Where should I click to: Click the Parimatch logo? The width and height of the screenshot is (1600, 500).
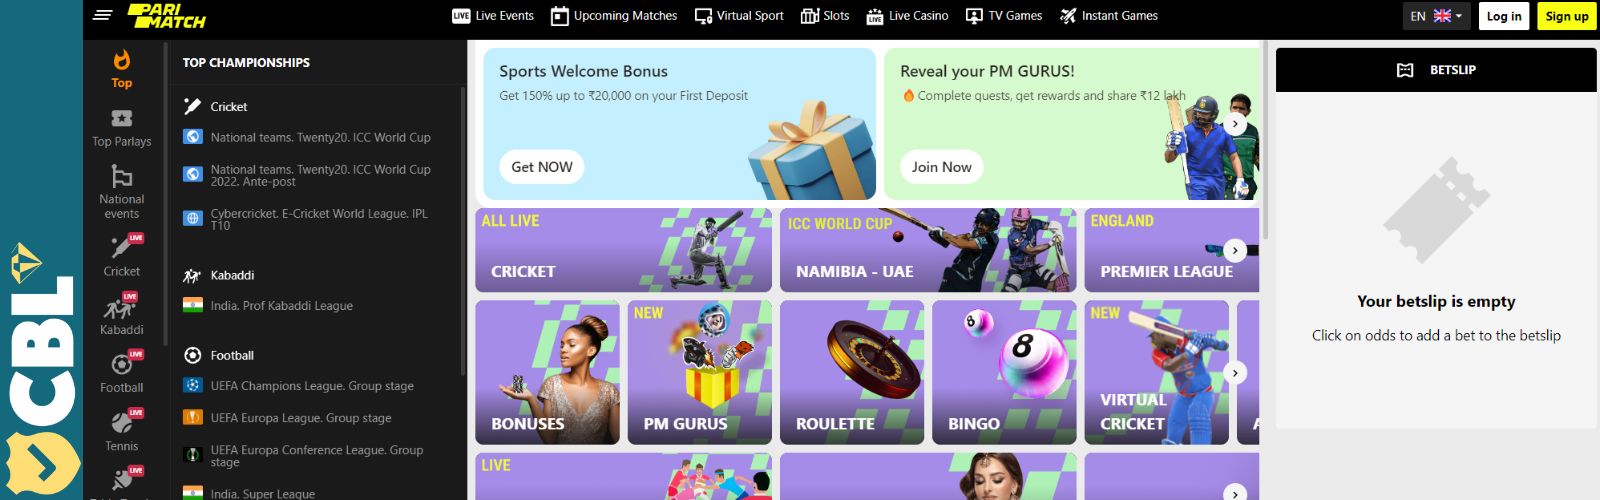pos(166,15)
